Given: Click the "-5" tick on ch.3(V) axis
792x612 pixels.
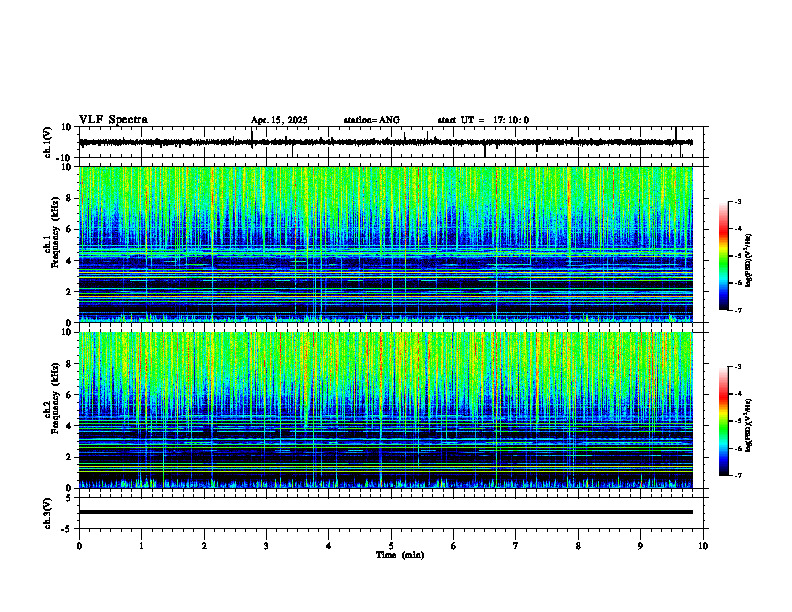Looking at the screenshot, I should pyautogui.click(x=68, y=529).
